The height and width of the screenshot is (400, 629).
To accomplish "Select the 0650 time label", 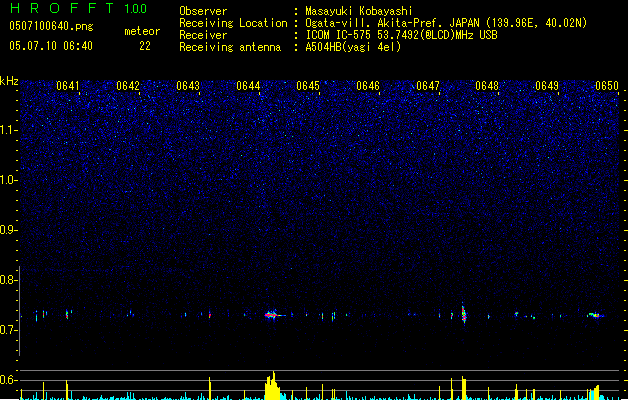I will coord(607,86).
